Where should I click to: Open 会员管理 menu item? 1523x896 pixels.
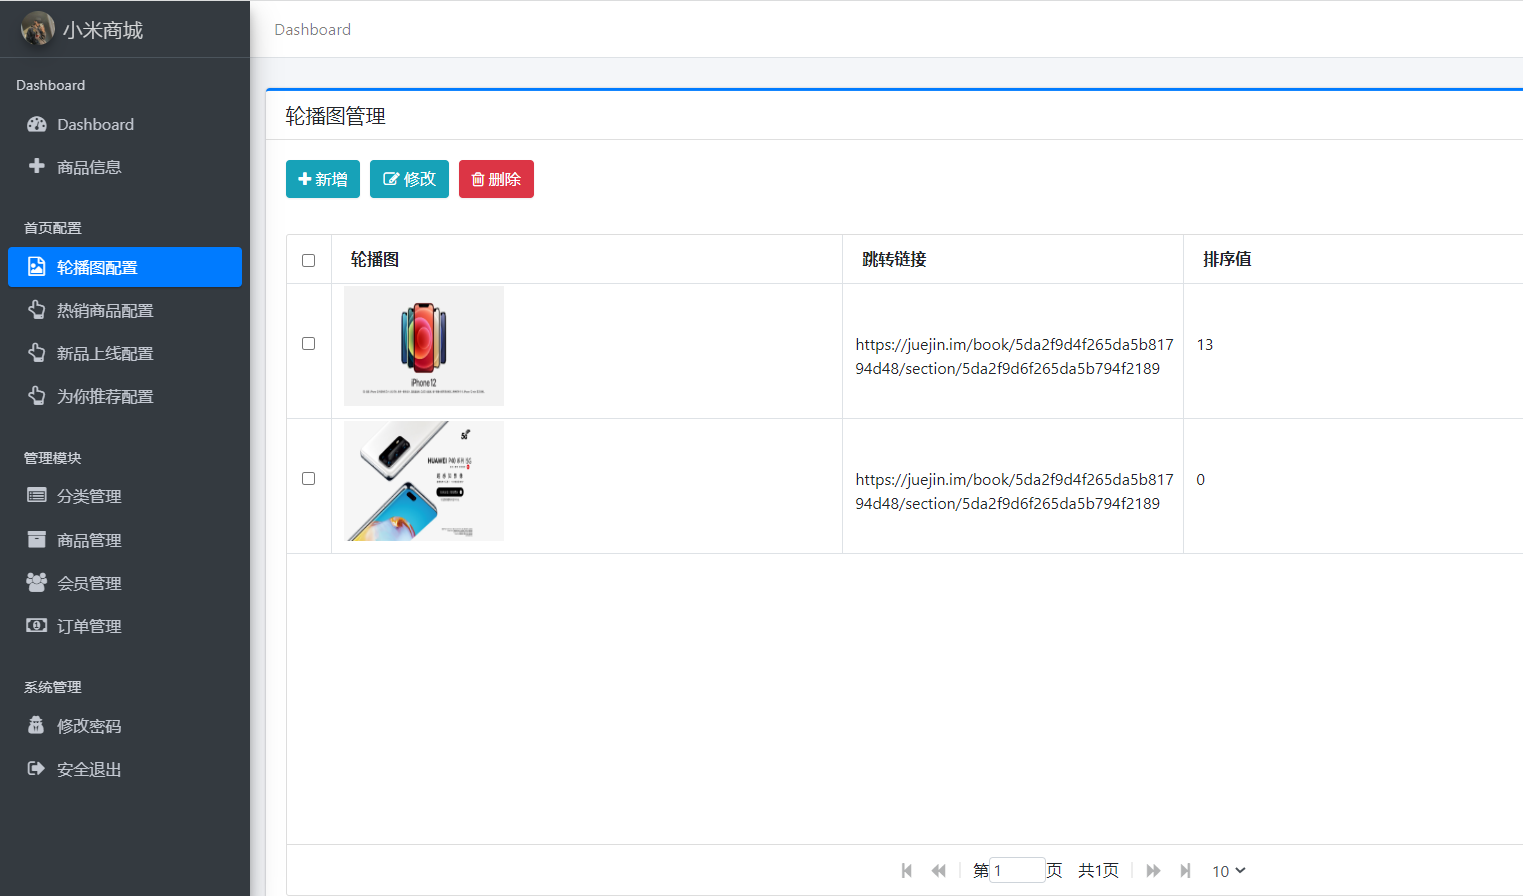tap(125, 583)
